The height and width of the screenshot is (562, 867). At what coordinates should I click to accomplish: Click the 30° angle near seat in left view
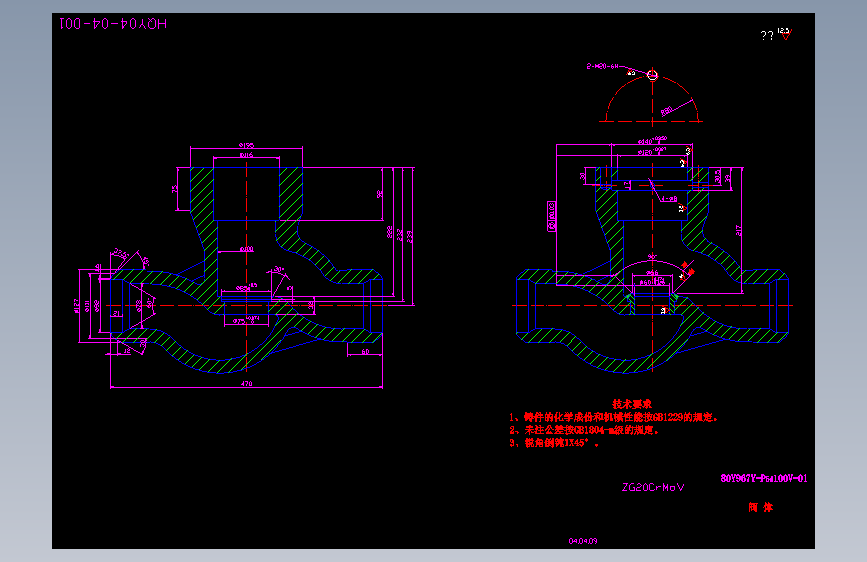coord(279,269)
